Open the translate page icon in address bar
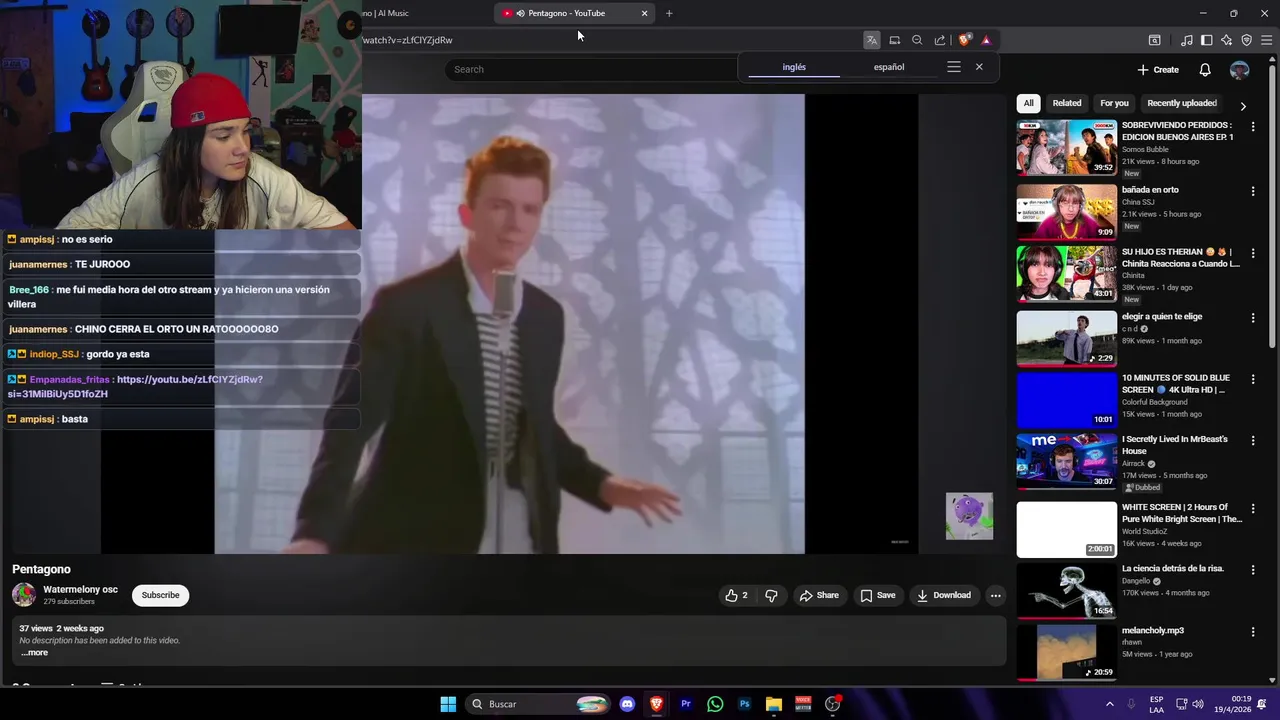This screenshot has height=720, width=1280. click(x=872, y=40)
